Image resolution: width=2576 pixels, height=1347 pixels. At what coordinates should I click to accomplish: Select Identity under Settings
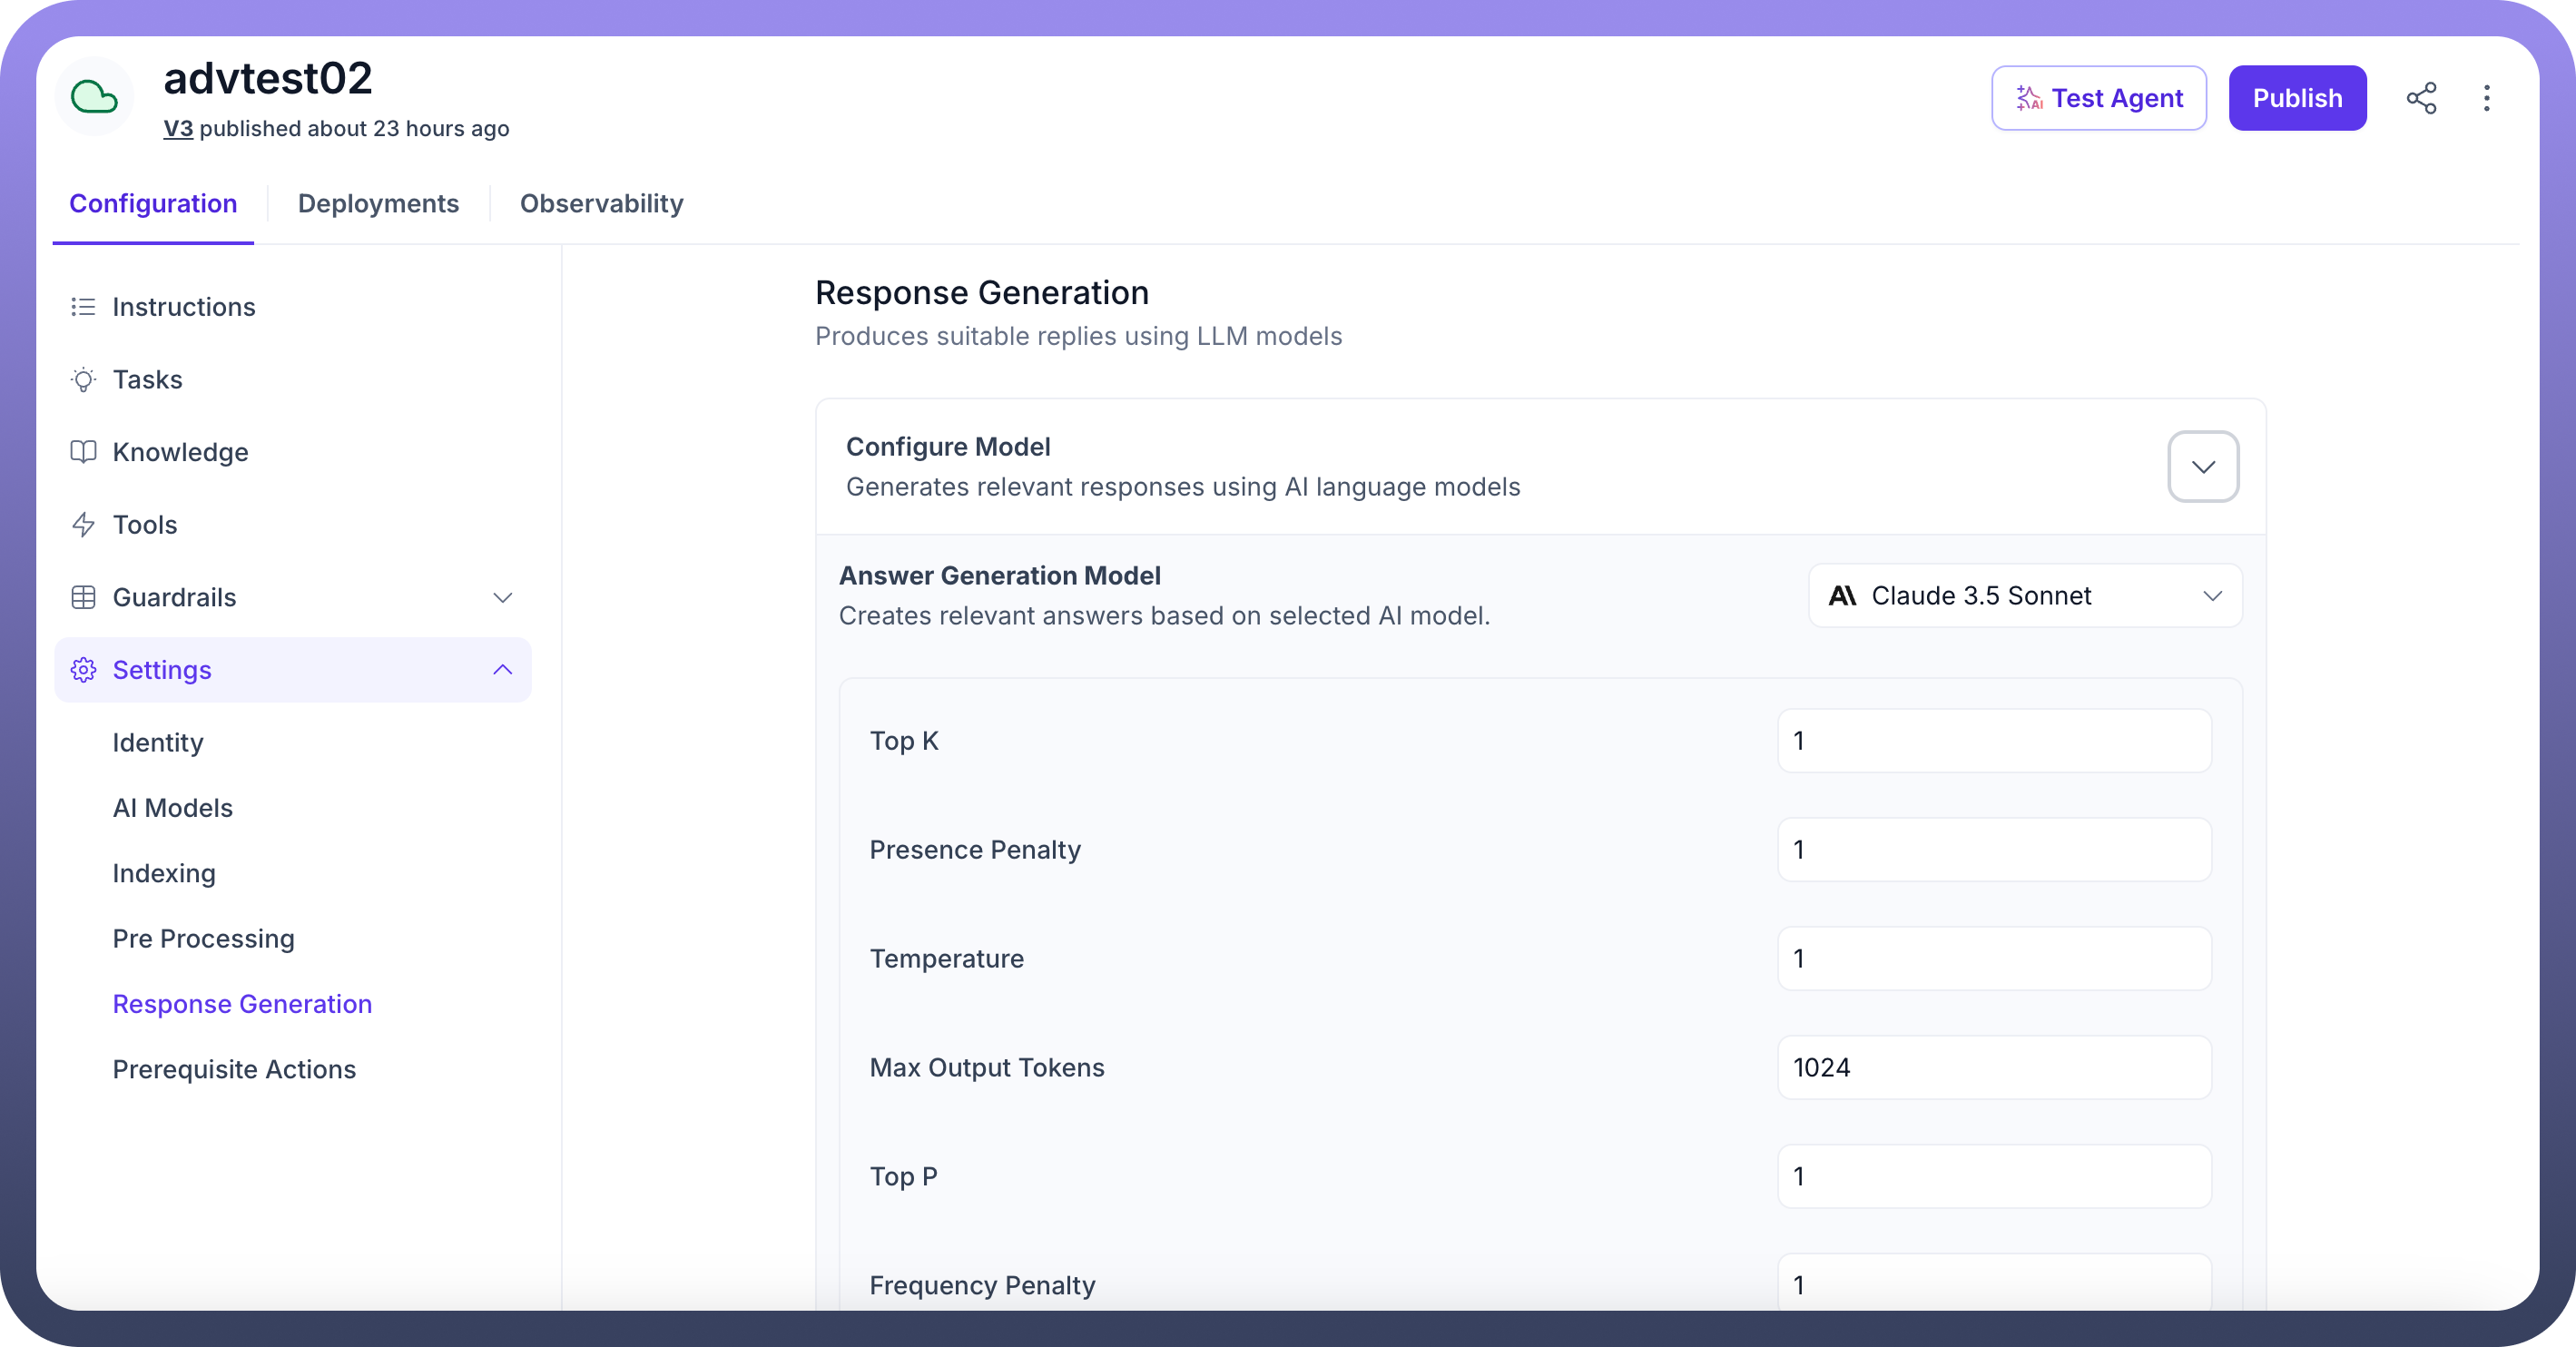click(x=158, y=743)
